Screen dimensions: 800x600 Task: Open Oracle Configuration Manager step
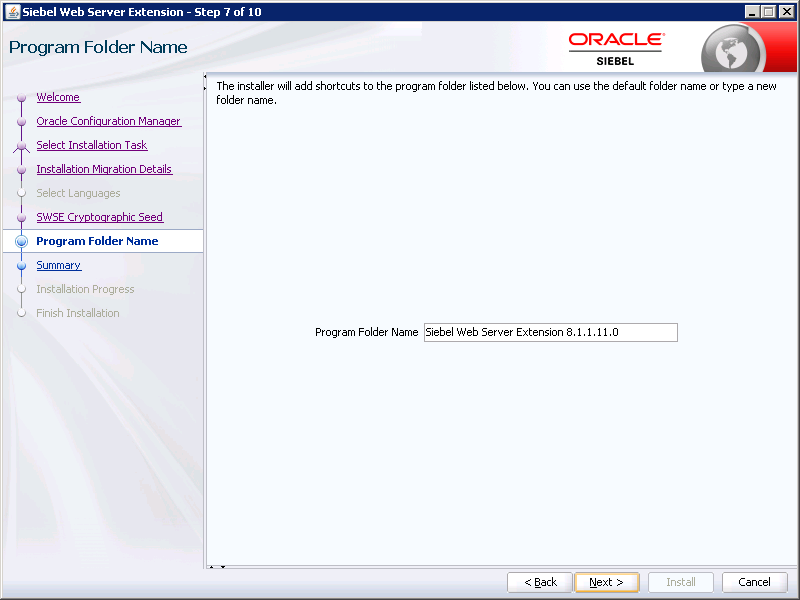point(109,121)
